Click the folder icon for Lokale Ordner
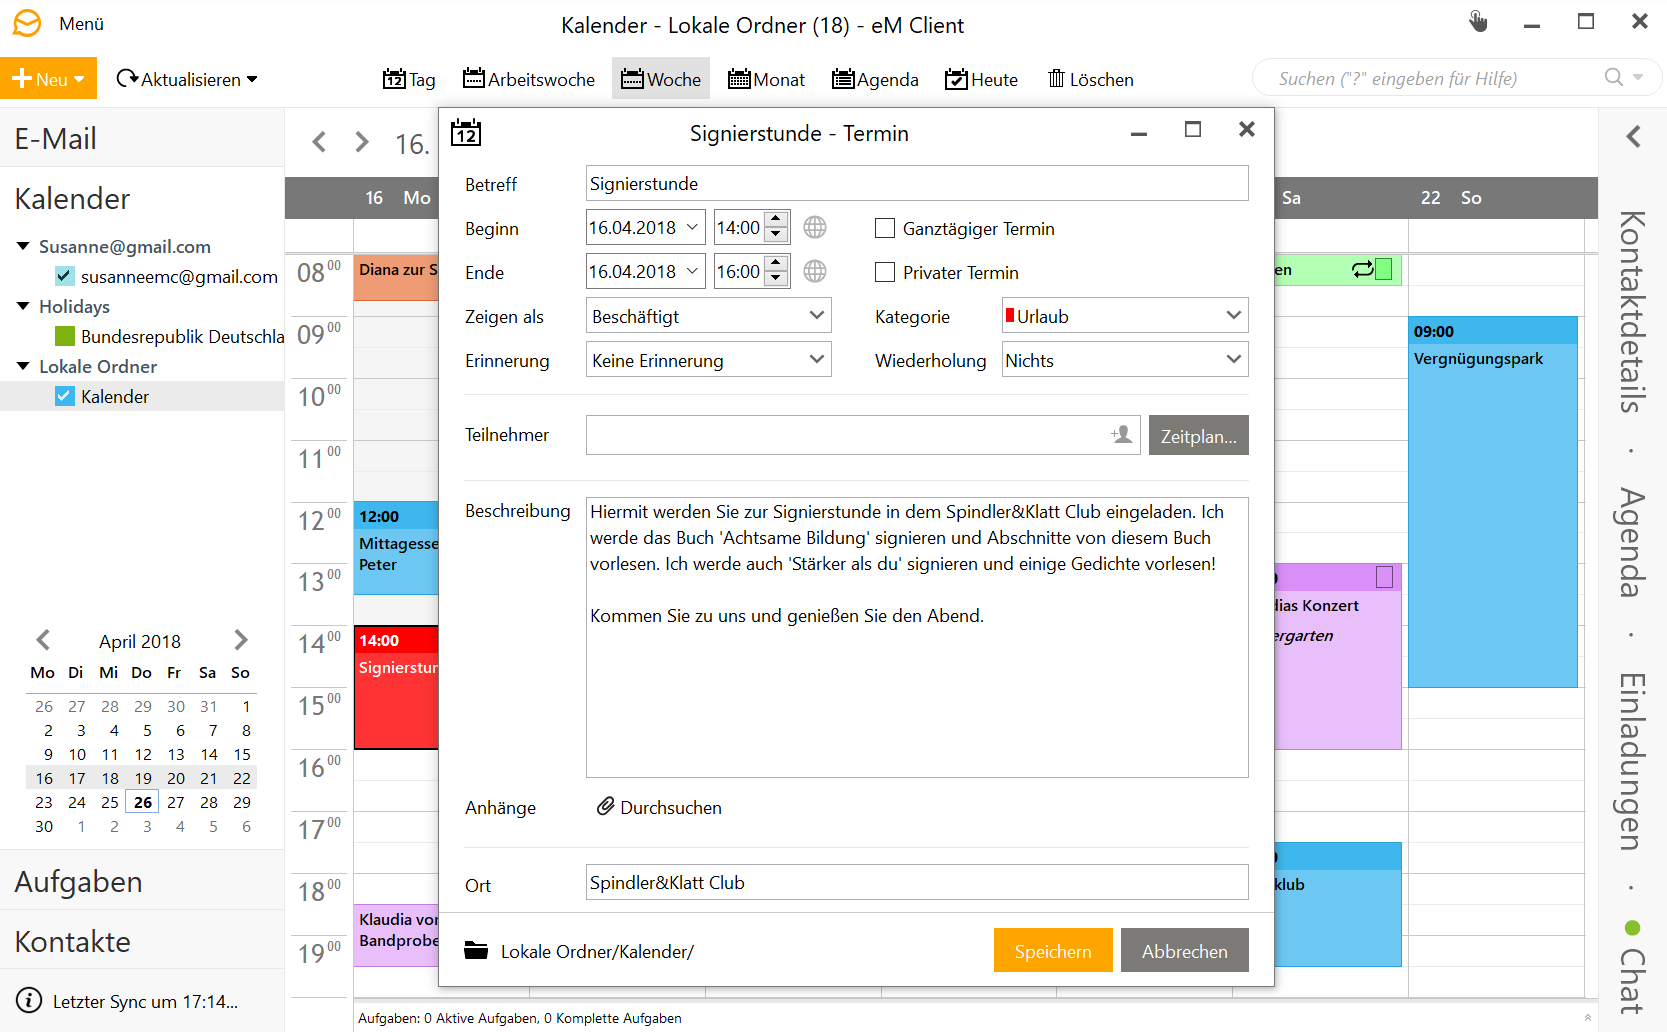This screenshot has width=1667, height=1032. click(x=476, y=950)
